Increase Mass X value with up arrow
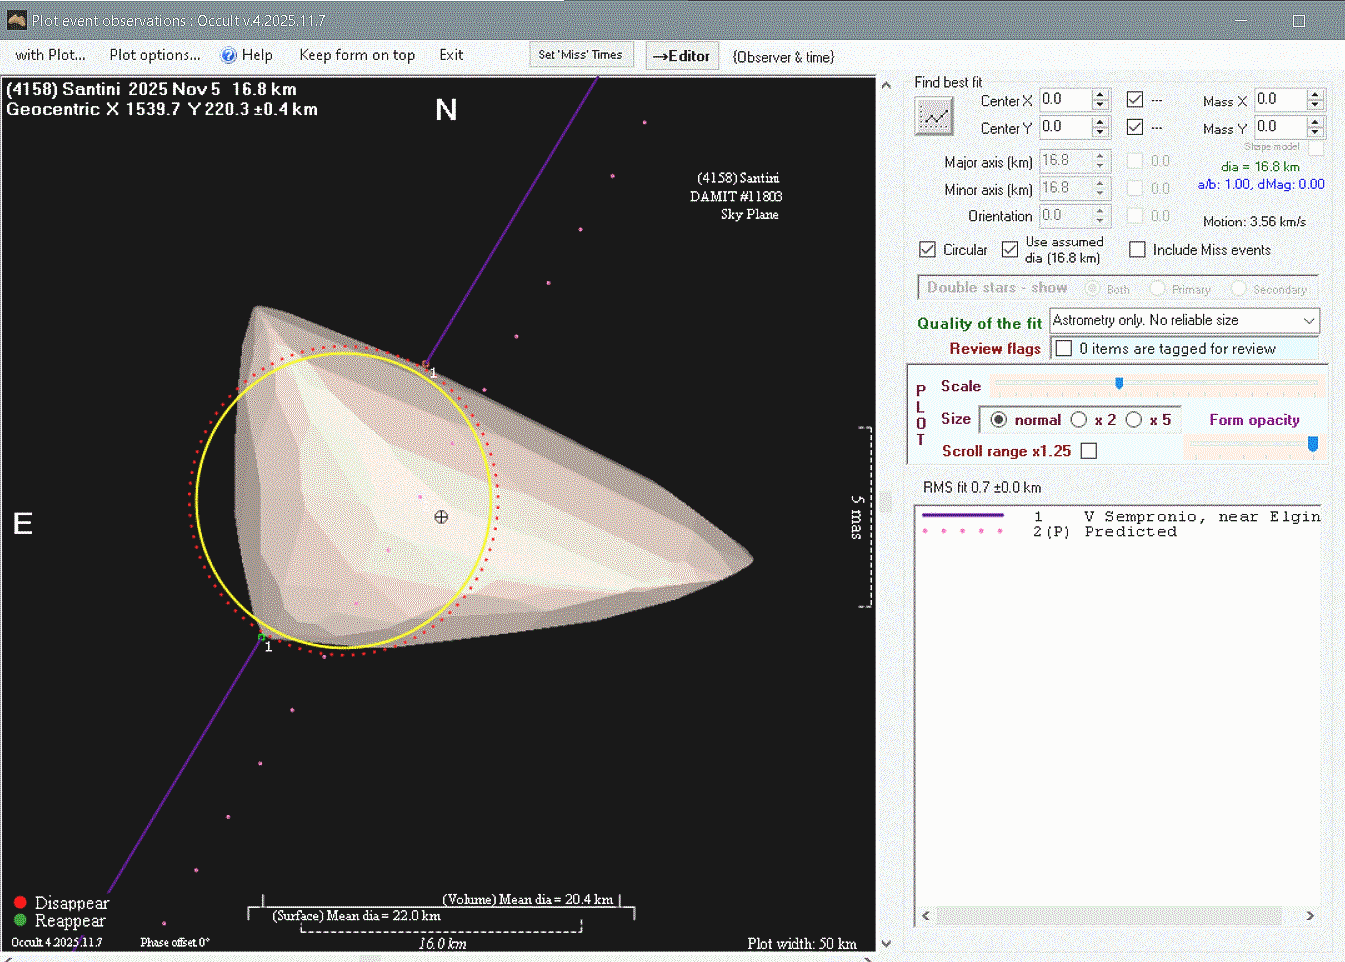The height and width of the screenshot is (962, 1345). (1315, 95)
